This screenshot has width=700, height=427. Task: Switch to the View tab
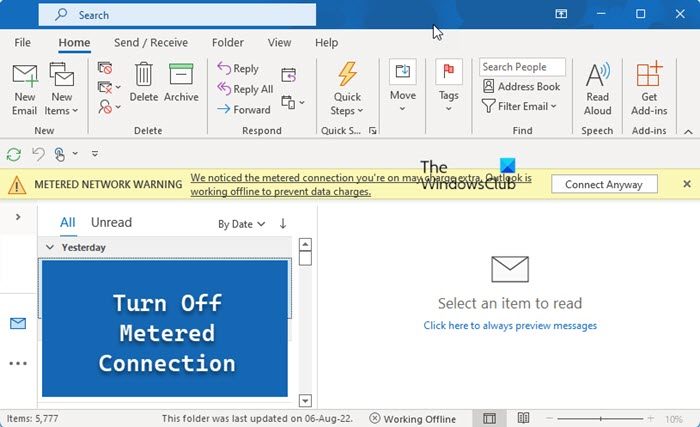coord(279,42)
